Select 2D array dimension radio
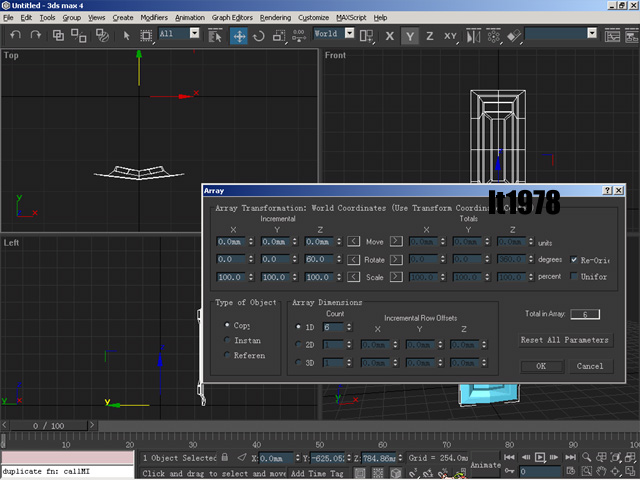The height and width of the screenshot is (480, 640). pyautogui.click(x=298, y=344)
